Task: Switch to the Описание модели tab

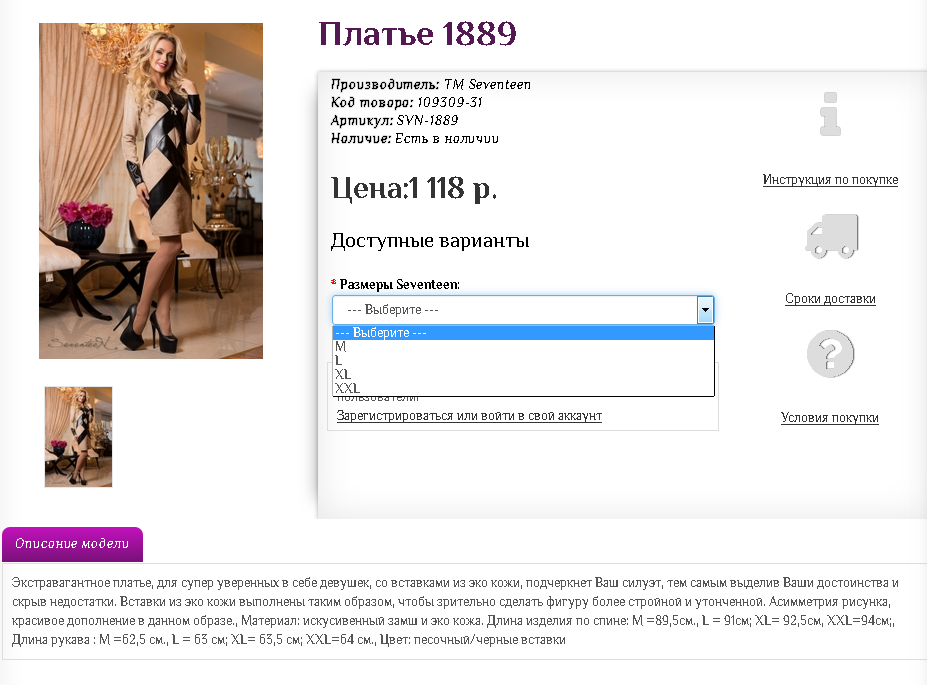Action: coord(72,544)
